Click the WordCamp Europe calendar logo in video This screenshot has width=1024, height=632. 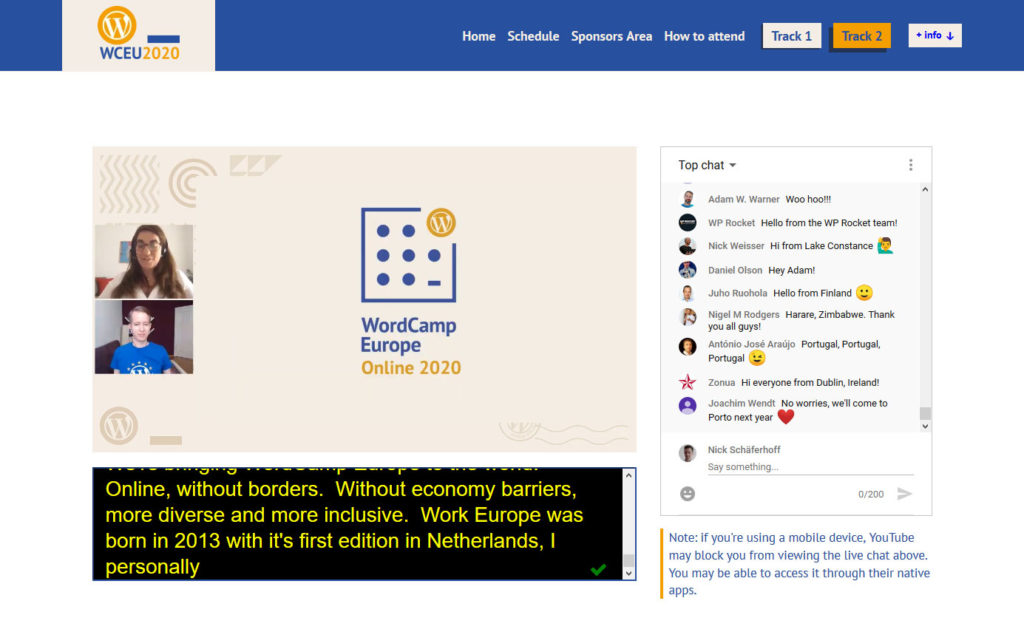[409, 255]
